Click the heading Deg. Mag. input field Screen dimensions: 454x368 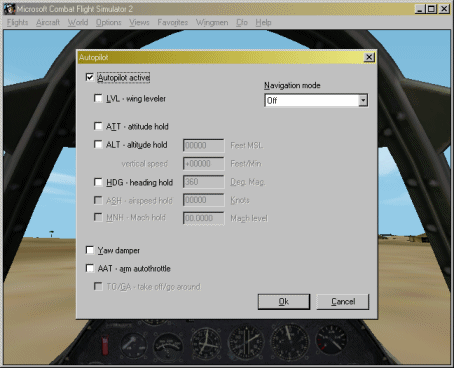coord(203,182)
